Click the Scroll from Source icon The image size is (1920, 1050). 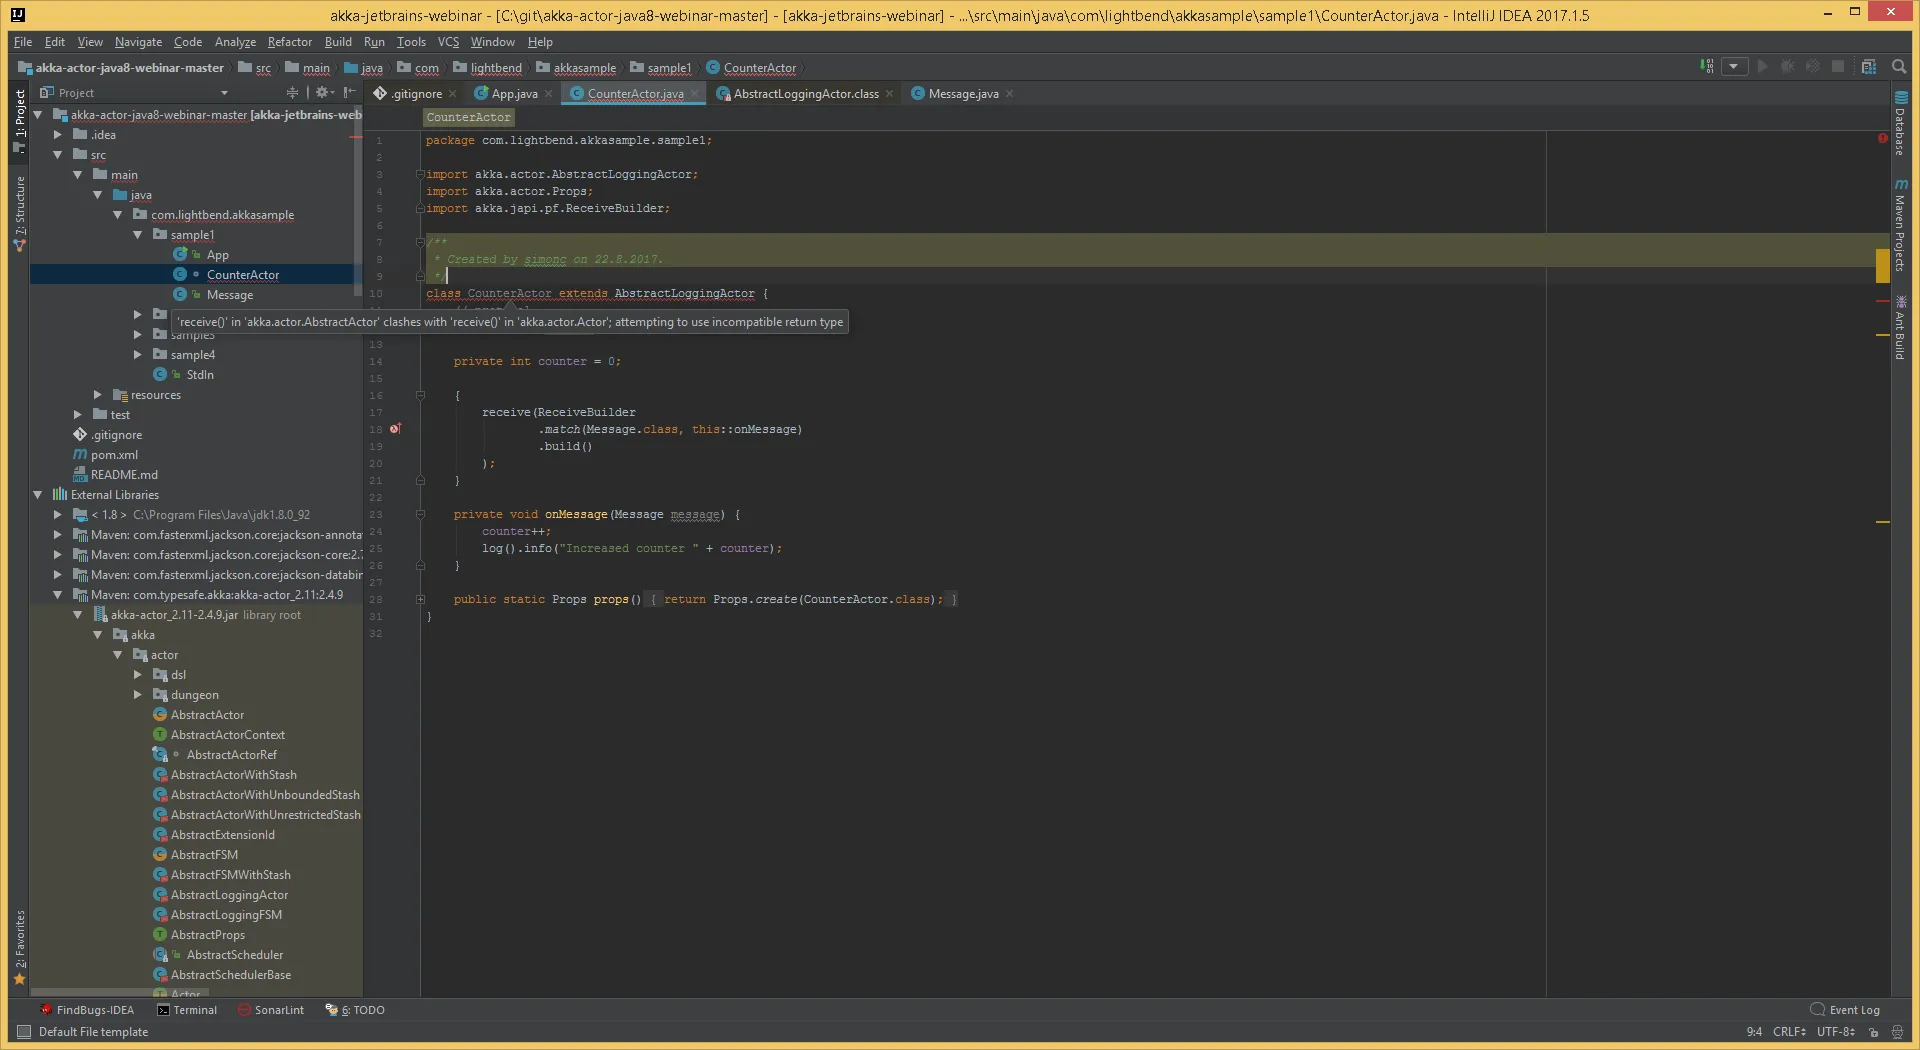pyautogui.click(x=292, y=92)
